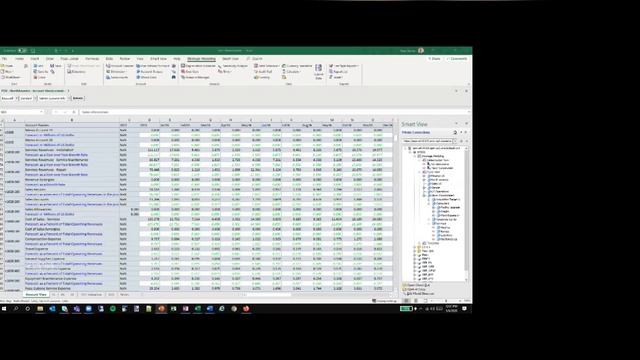Switch to Normal view in status bar
Image resolution: width=640 pixels, height=360 pixels.
(x=406, y=301)
